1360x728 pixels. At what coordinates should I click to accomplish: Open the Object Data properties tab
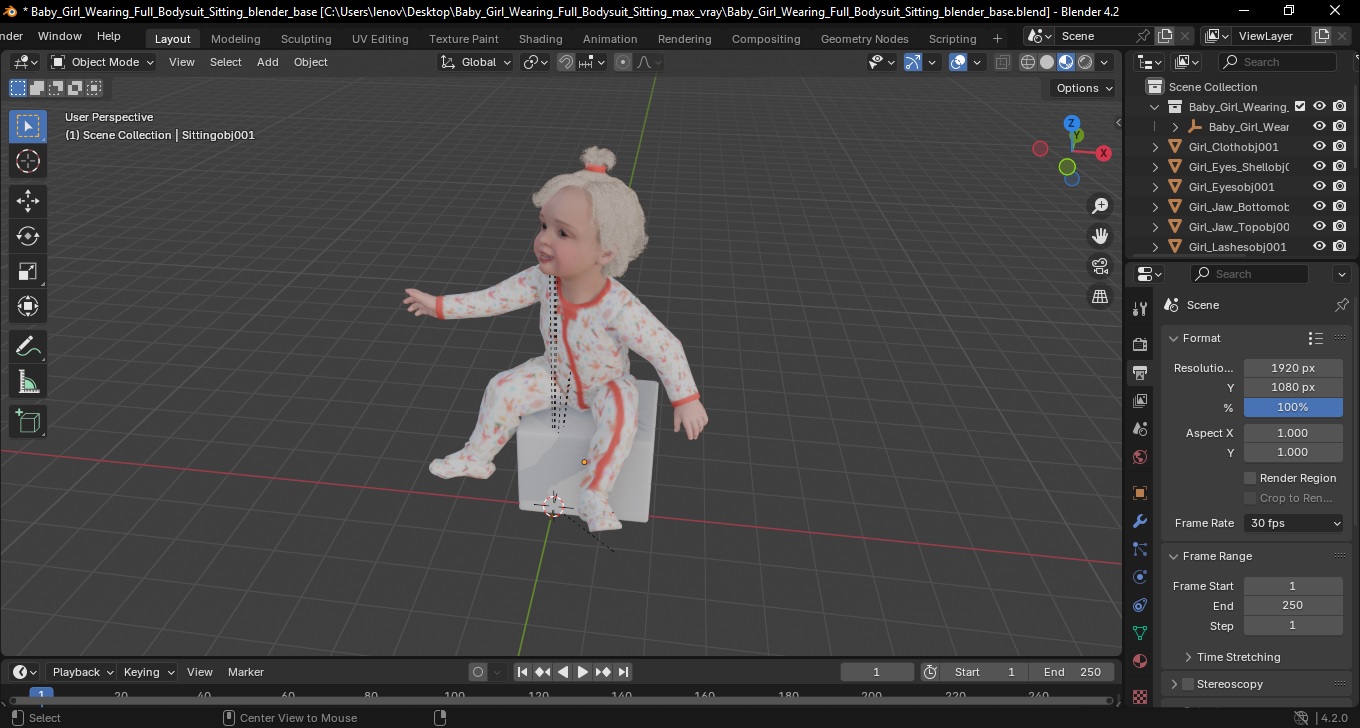(1139, 633)
